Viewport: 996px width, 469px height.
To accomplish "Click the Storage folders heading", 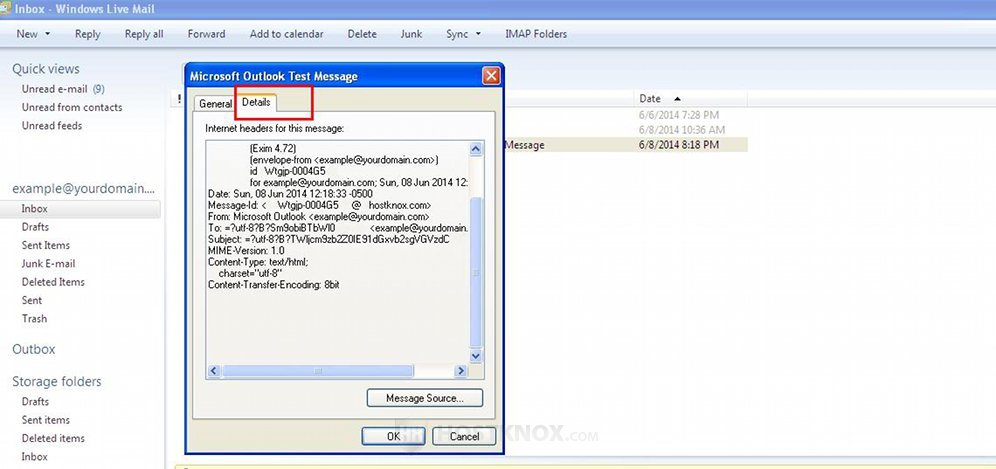I will [x=57, y=381].
